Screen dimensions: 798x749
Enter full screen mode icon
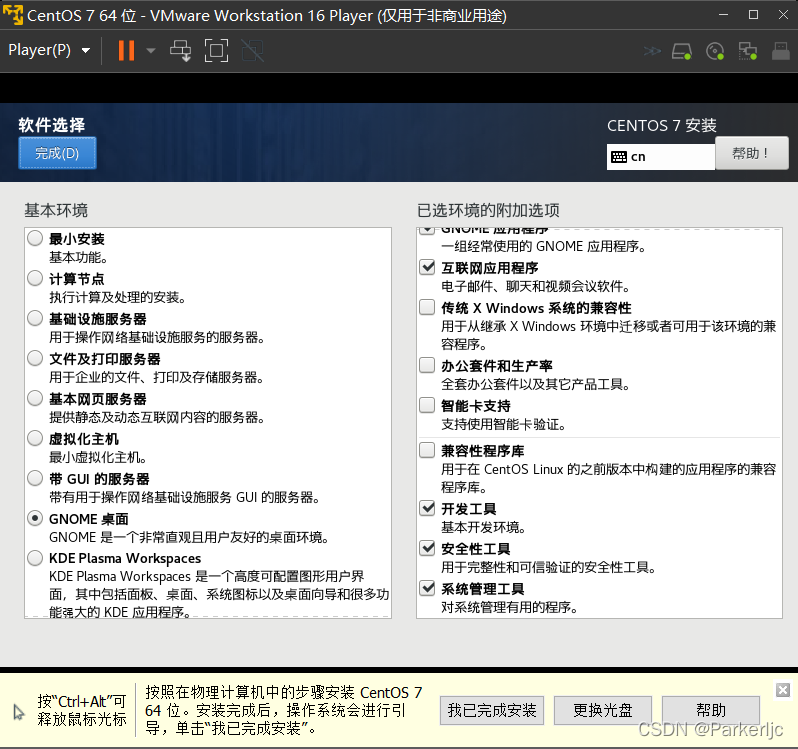(x=216, y=50)
